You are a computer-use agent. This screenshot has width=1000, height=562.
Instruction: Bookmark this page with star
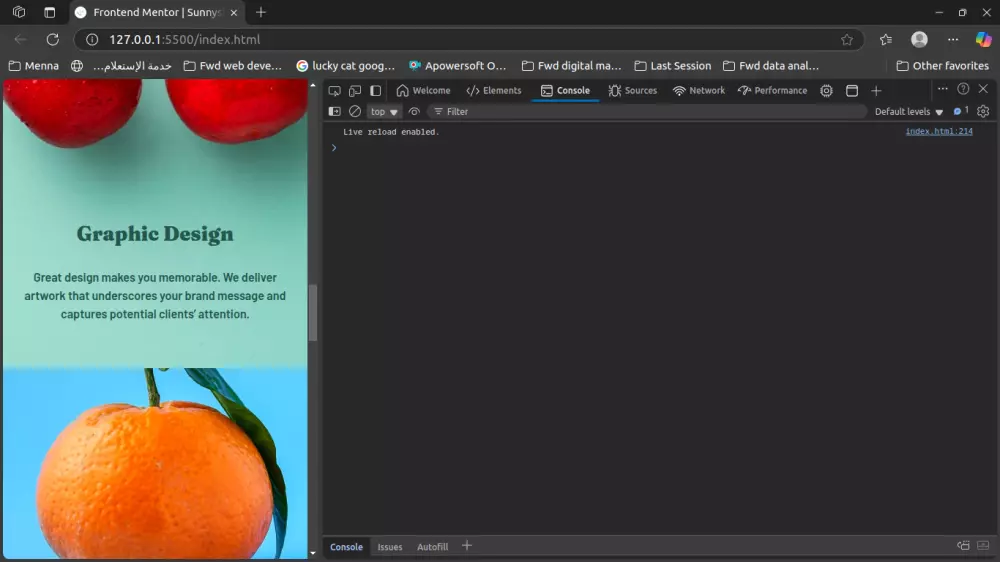coord(847,40)
